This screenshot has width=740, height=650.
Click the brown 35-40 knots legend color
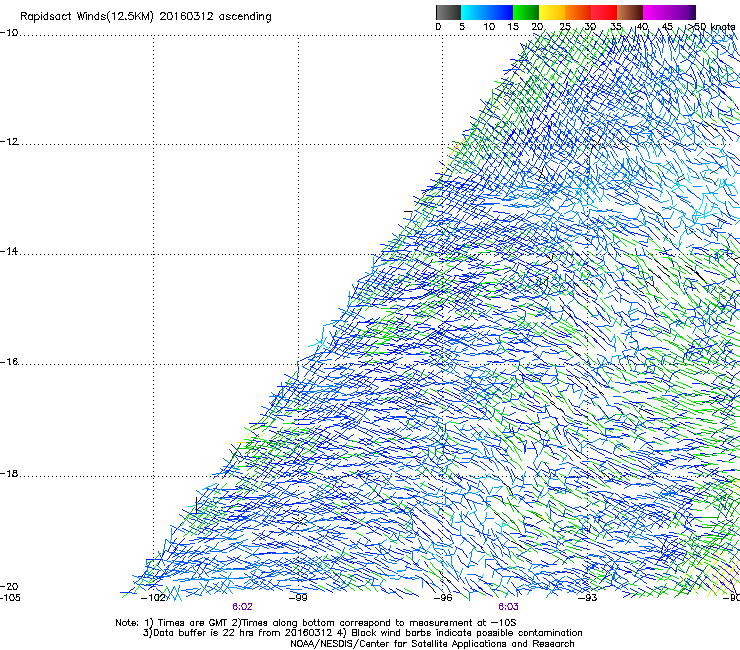click(x=630, y=12)
